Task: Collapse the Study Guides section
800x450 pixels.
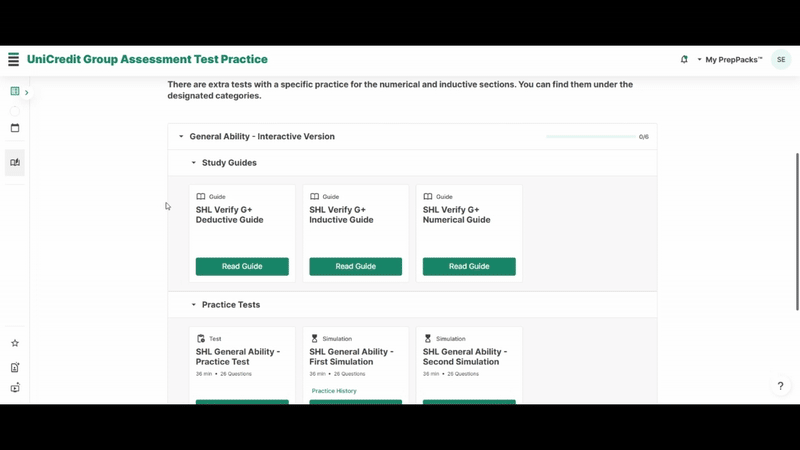Action: click(194, 163)
